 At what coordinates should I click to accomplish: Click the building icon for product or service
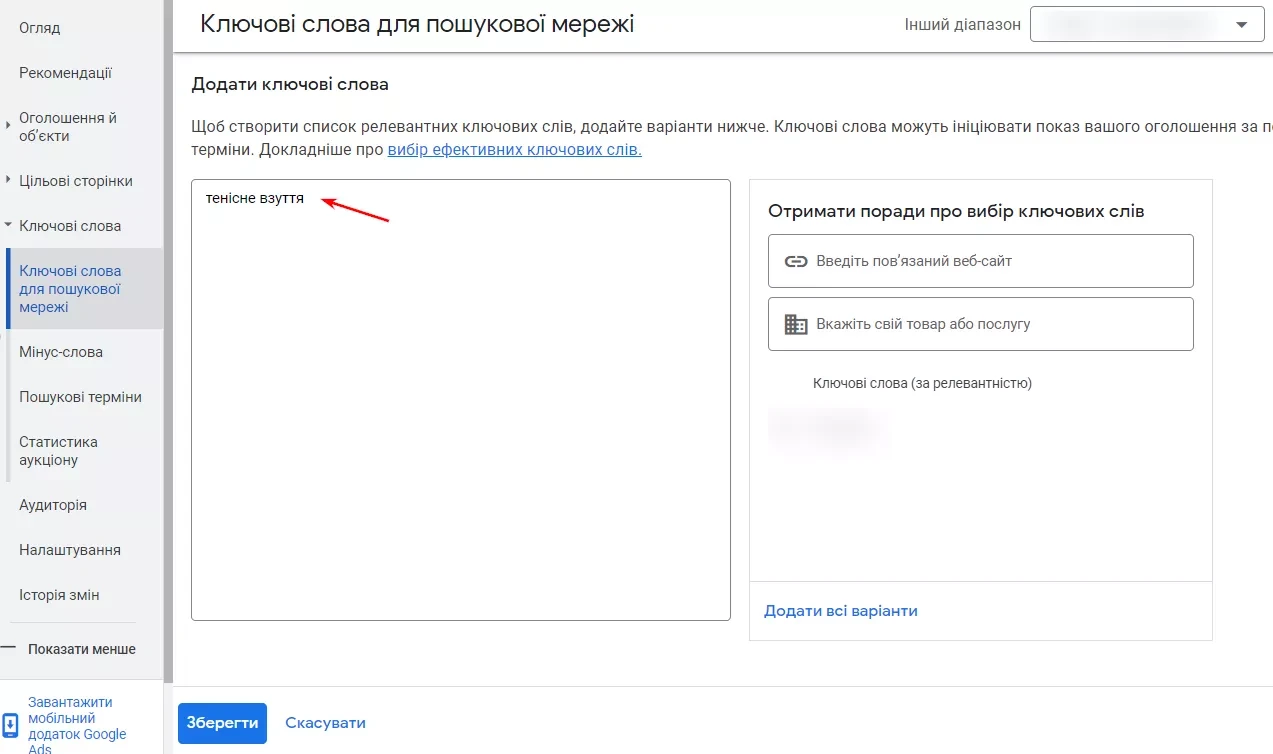point(796,324)
